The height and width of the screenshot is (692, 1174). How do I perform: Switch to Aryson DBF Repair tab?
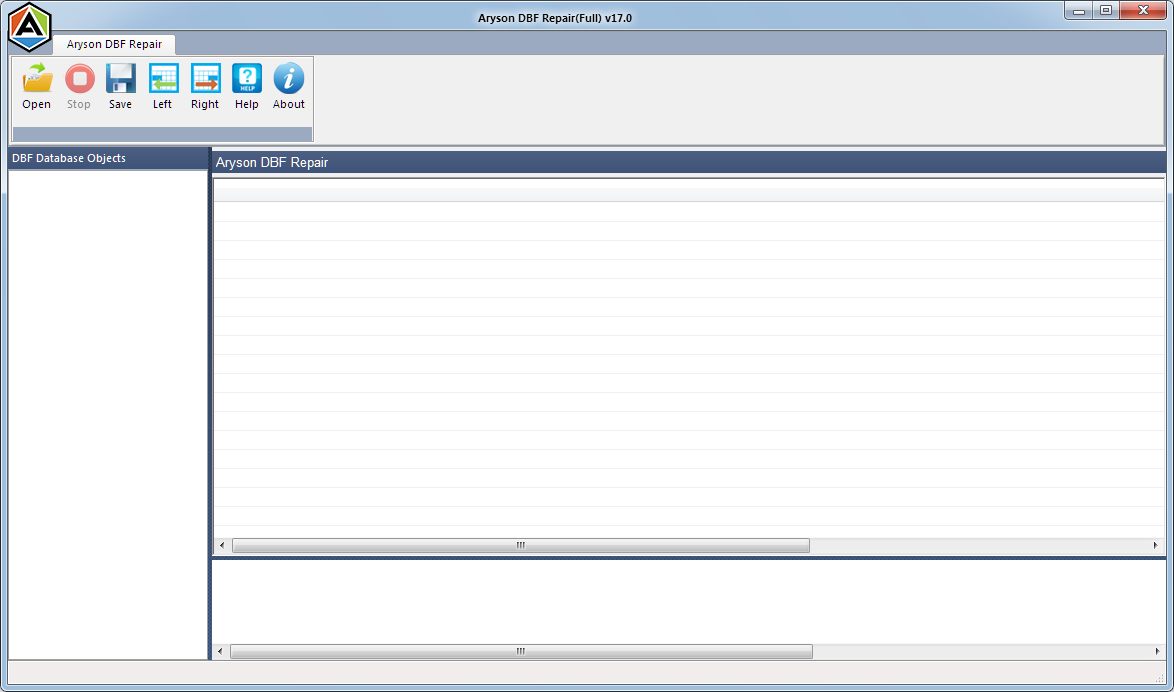point(114,44)
